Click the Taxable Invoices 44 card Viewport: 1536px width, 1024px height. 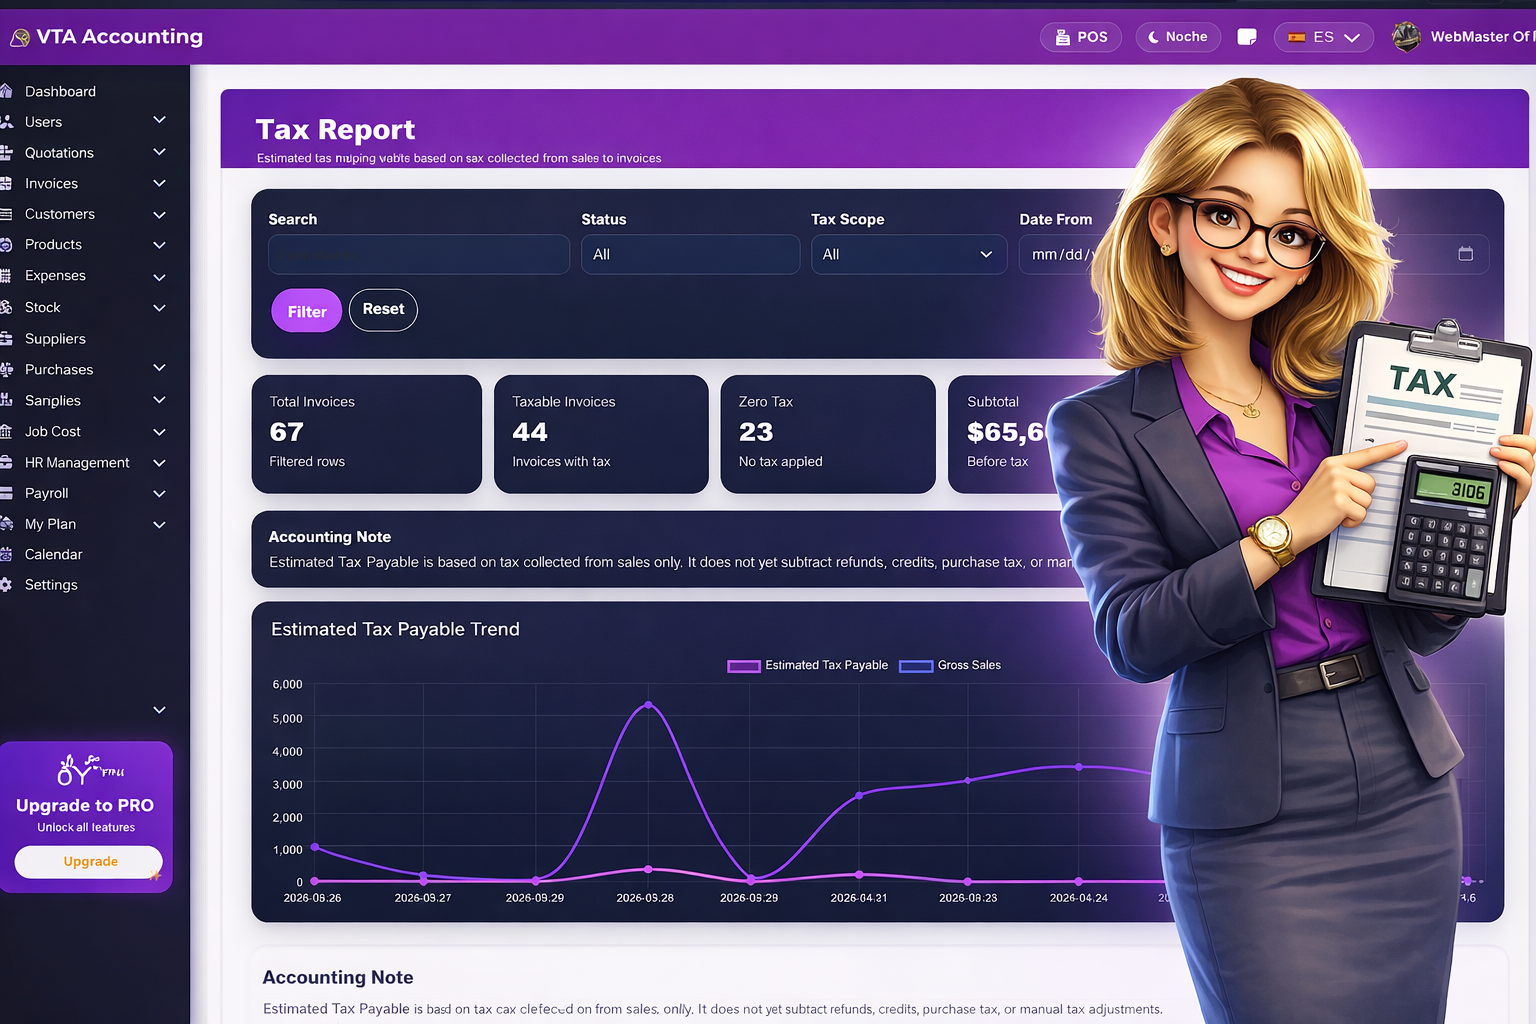[601, 434]
